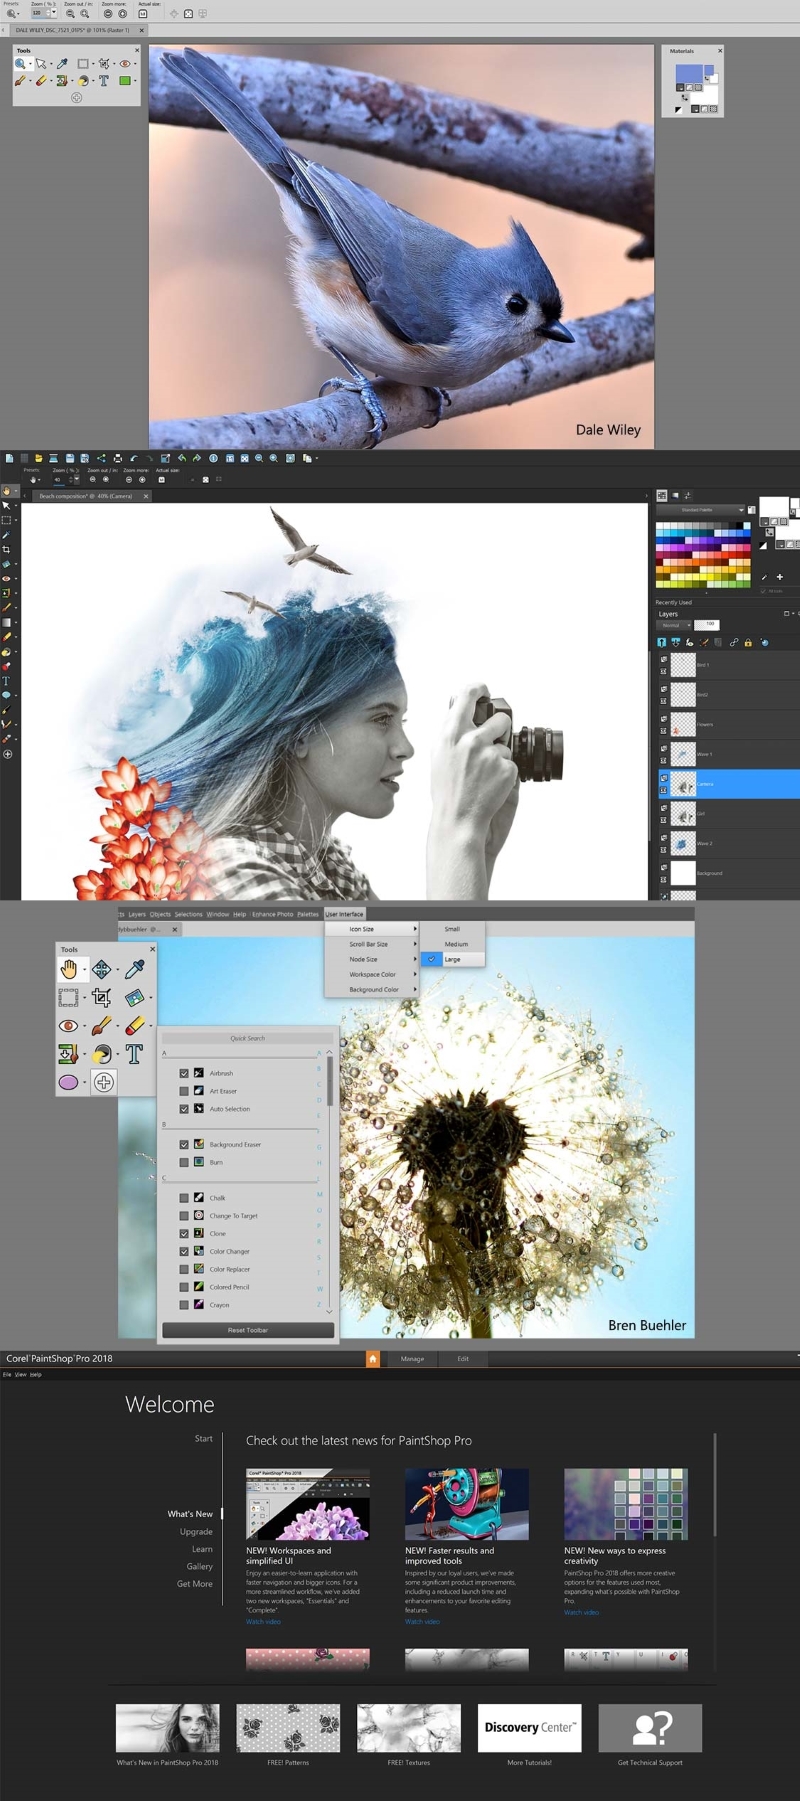
Task: Click the orange Home icon in the Welcome window
Action: click(373, 1359)
